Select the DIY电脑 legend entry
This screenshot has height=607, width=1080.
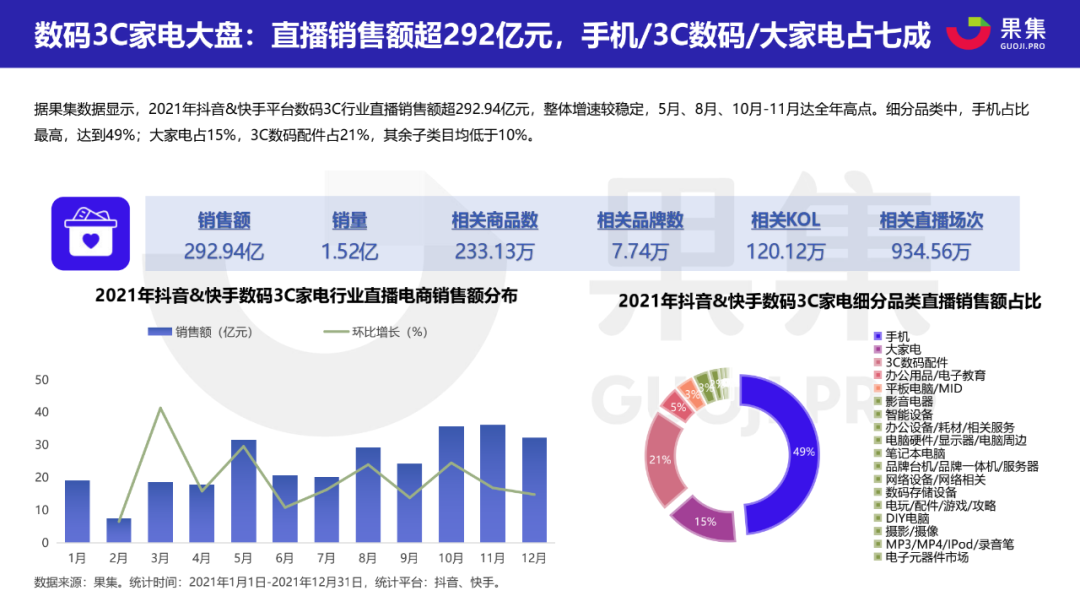point(902,518)
